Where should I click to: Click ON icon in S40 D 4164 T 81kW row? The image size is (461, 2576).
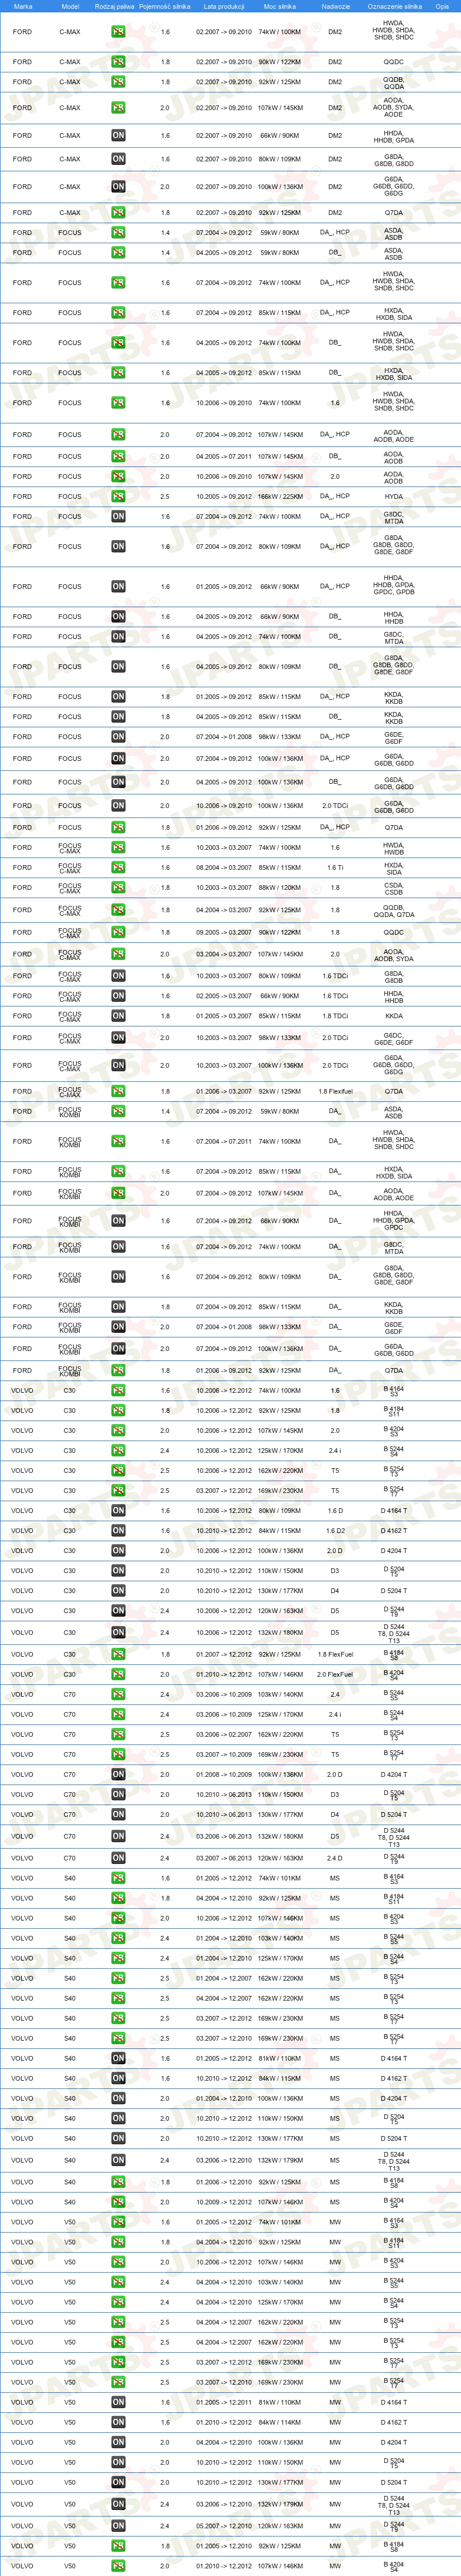[118, 2058]
